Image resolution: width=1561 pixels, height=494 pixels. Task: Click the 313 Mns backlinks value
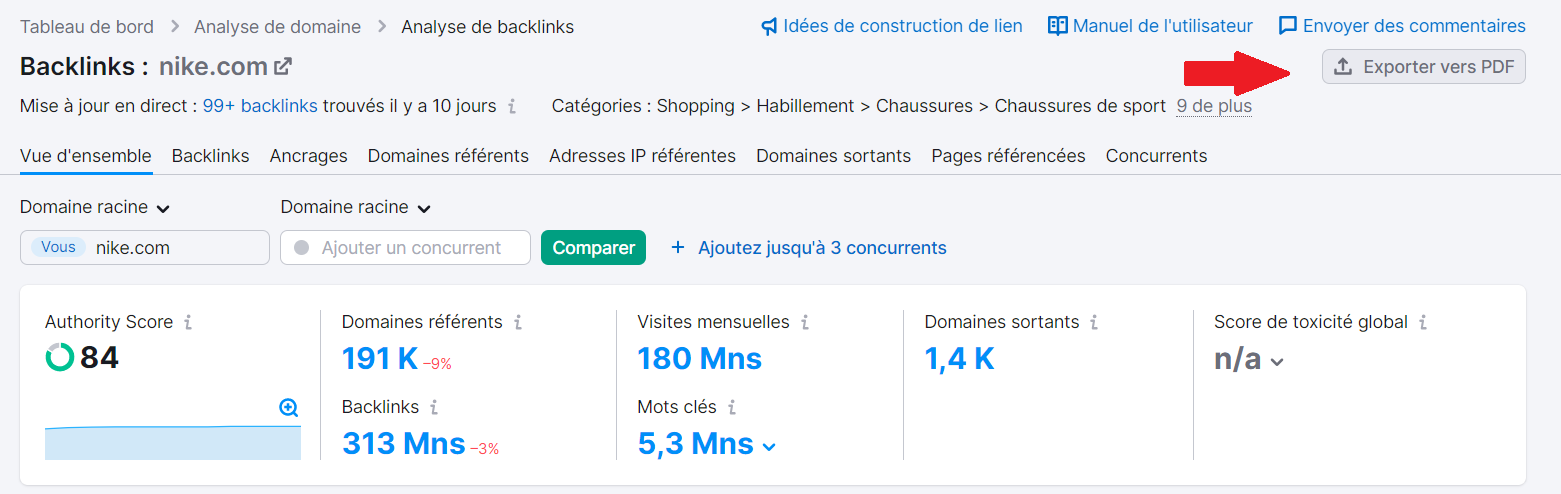click(x=404, y=443)
